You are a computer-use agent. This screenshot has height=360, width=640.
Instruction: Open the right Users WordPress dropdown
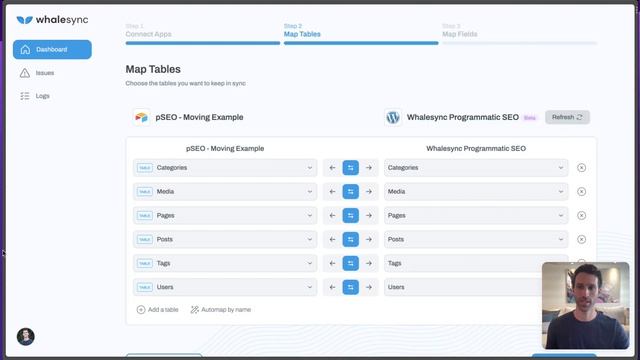coord(463,287)
